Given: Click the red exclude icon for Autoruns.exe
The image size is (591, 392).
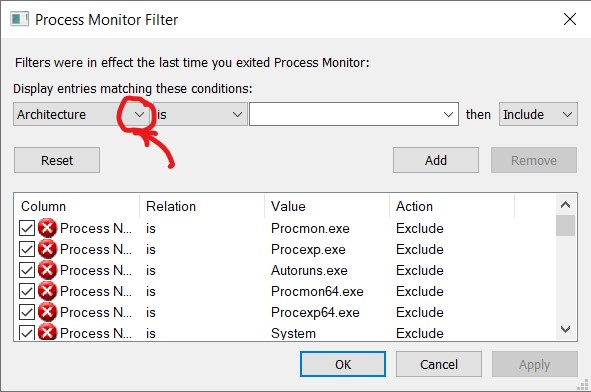Looking at the screenshot, I should click(x=47, y=270).
